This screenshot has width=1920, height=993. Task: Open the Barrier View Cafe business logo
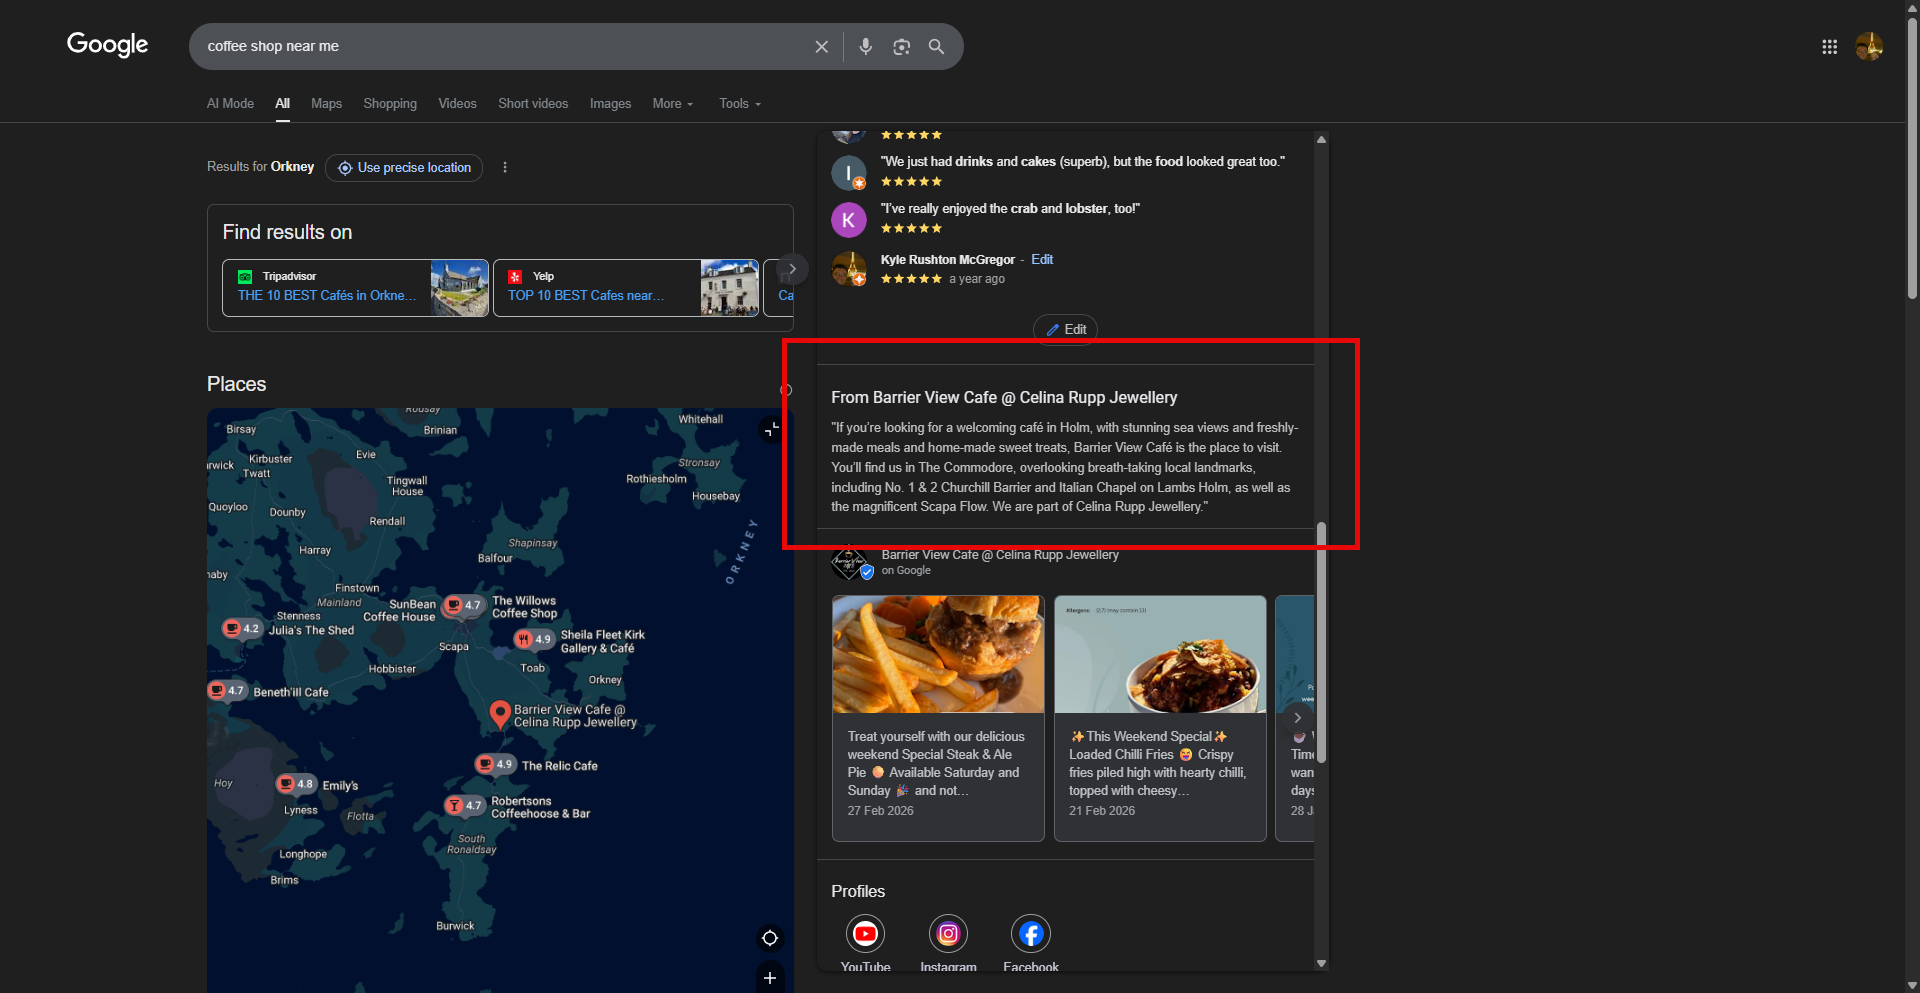coord(850,563)
